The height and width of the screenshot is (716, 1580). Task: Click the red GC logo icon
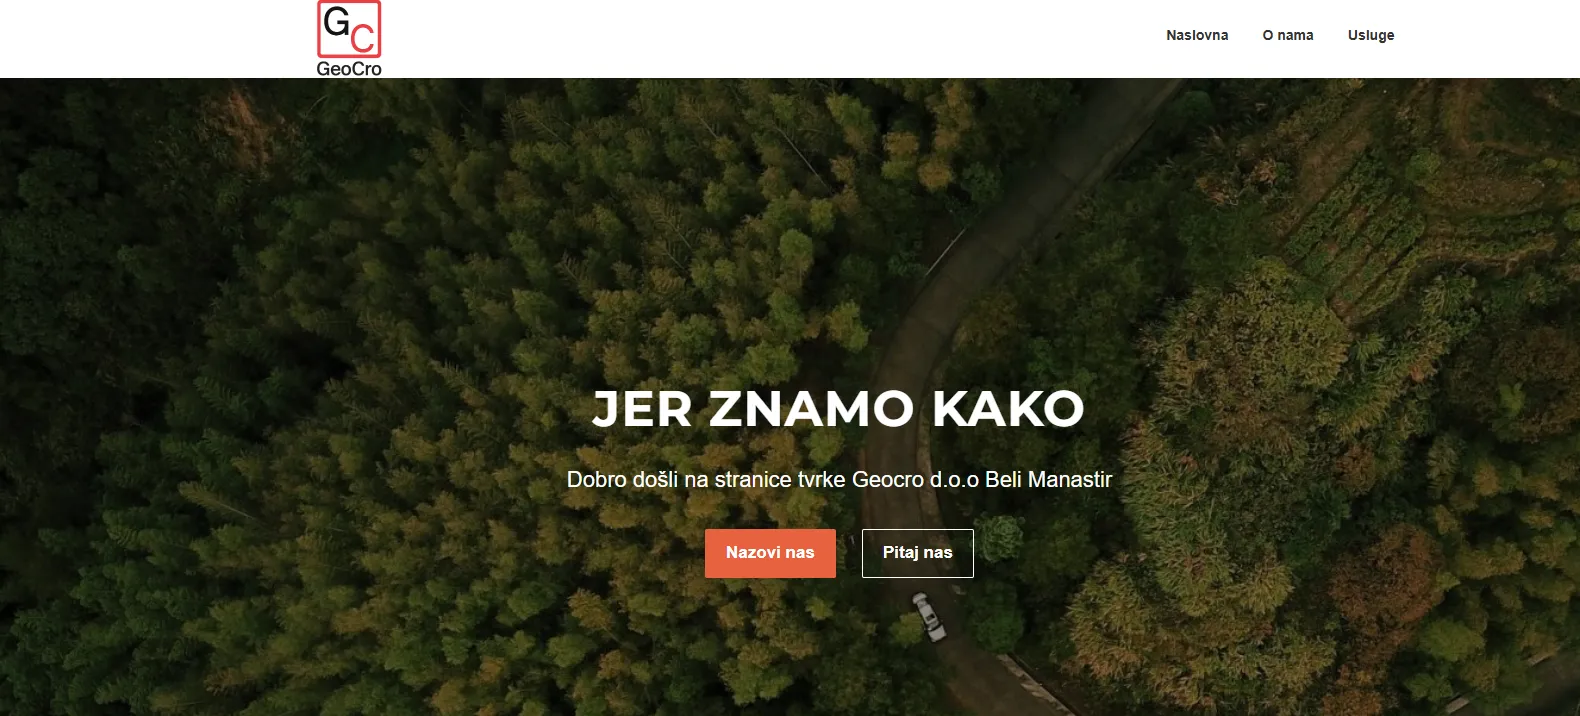click(349, 29)
